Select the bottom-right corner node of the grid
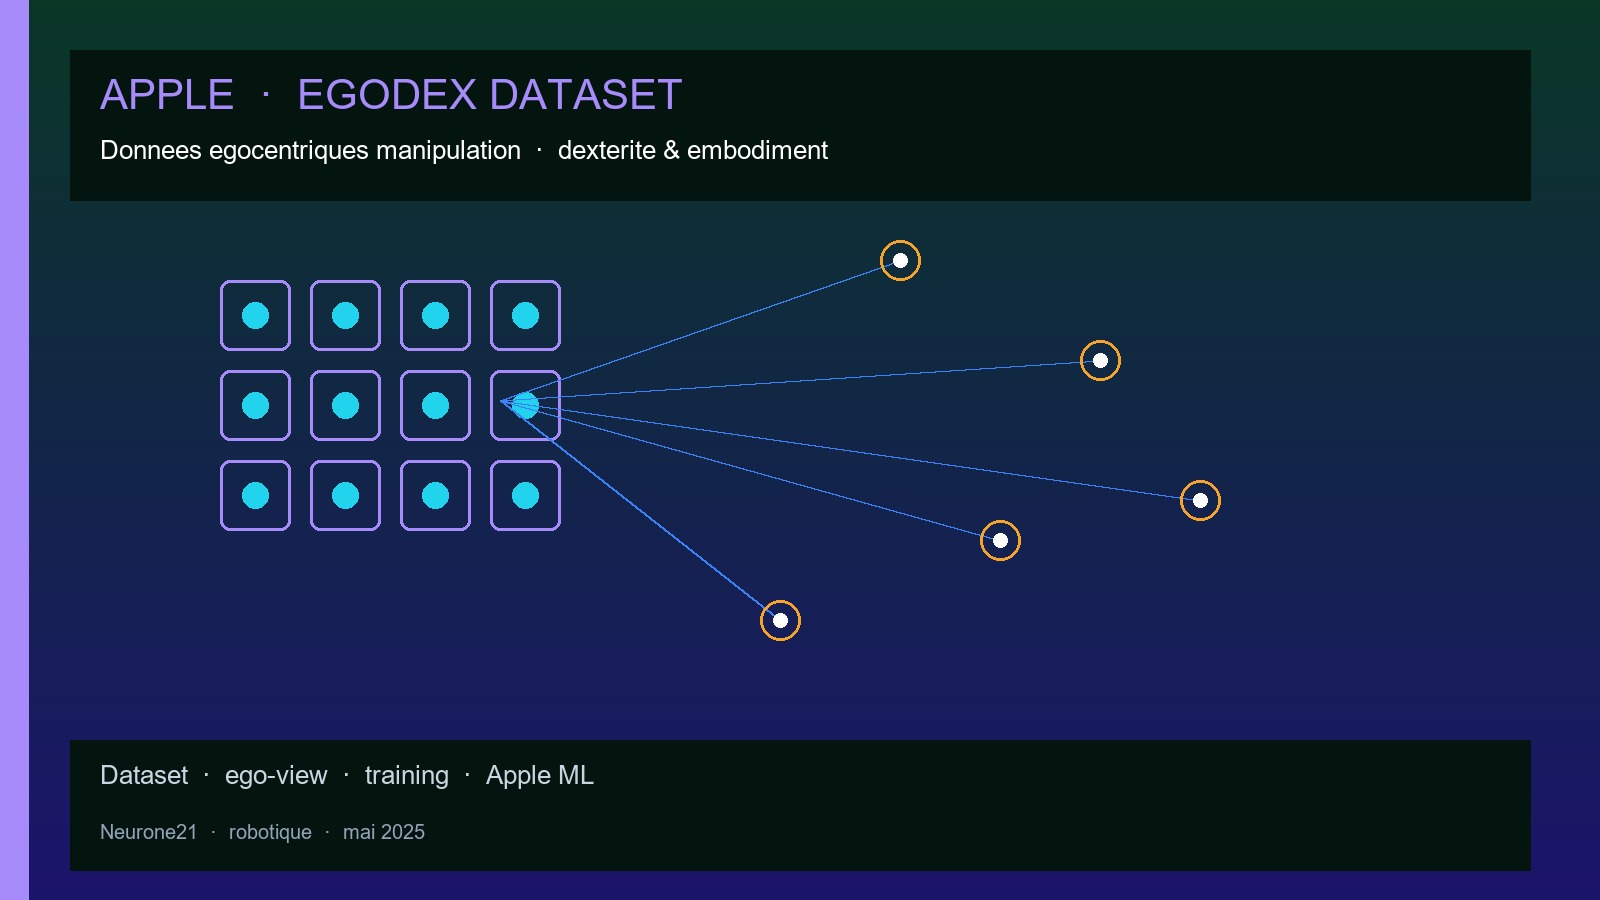This screenshot has width=1600, height=900. pyautogui.click(x=525, y=495)
